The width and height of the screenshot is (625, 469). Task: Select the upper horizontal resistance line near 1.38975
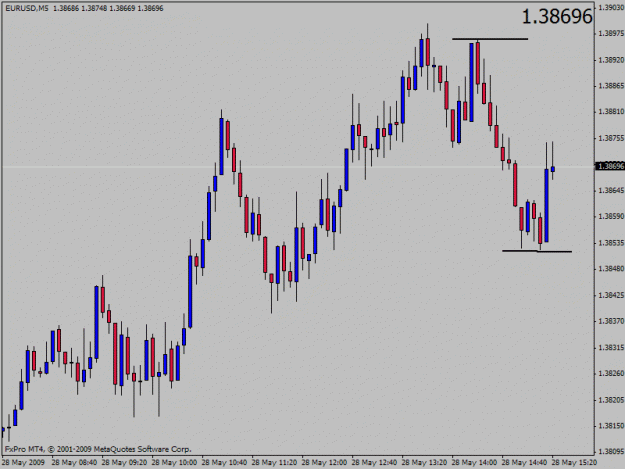(490, 39)
